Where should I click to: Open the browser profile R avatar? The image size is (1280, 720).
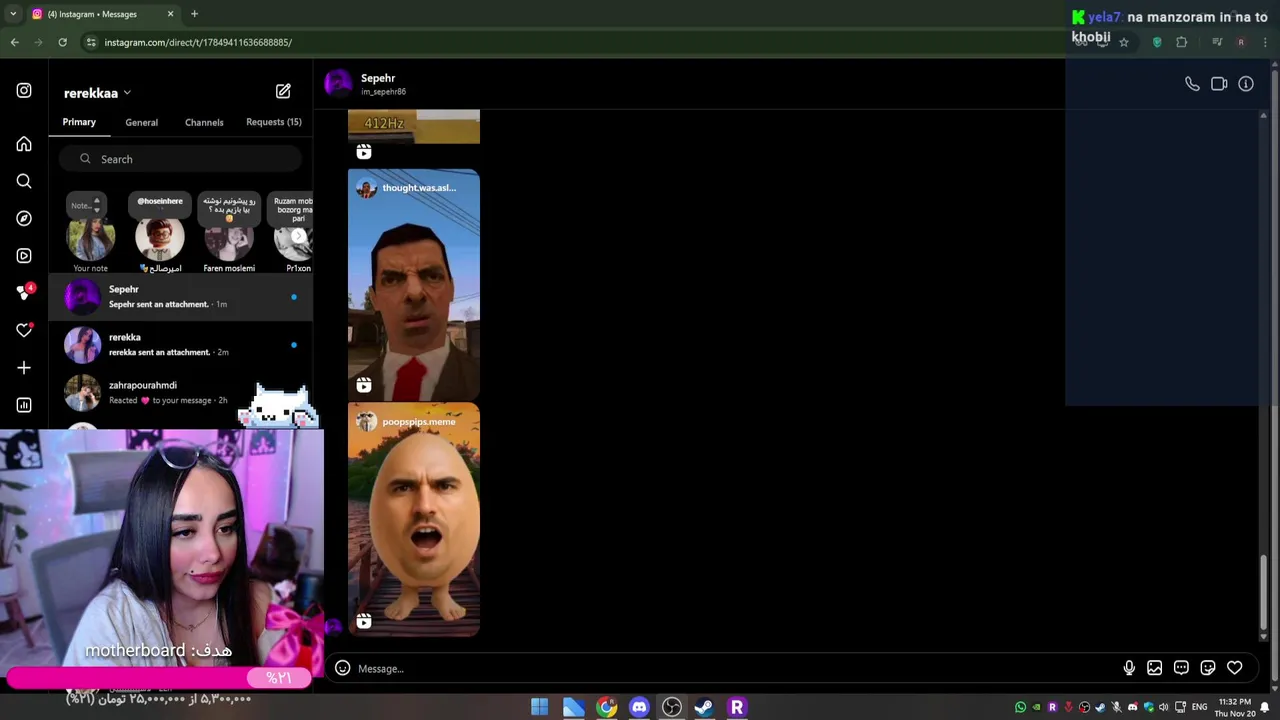[x=1241, y=42]
